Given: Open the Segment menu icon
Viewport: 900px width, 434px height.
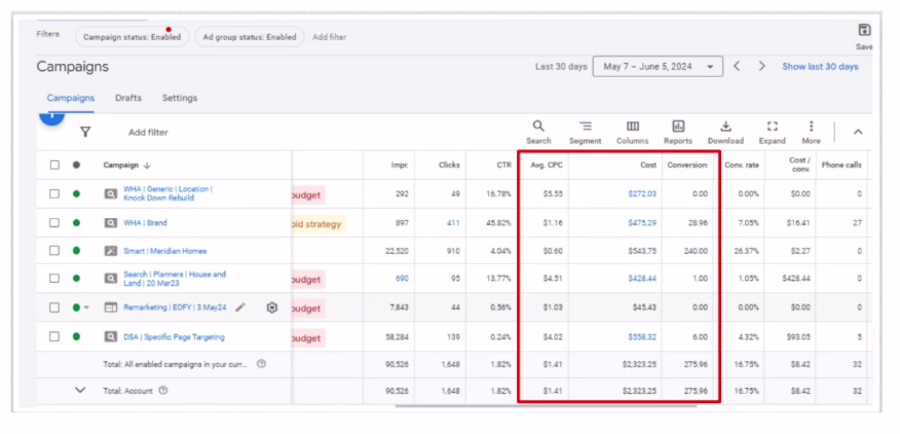Looking at the screenshot, I should (585, 126).
